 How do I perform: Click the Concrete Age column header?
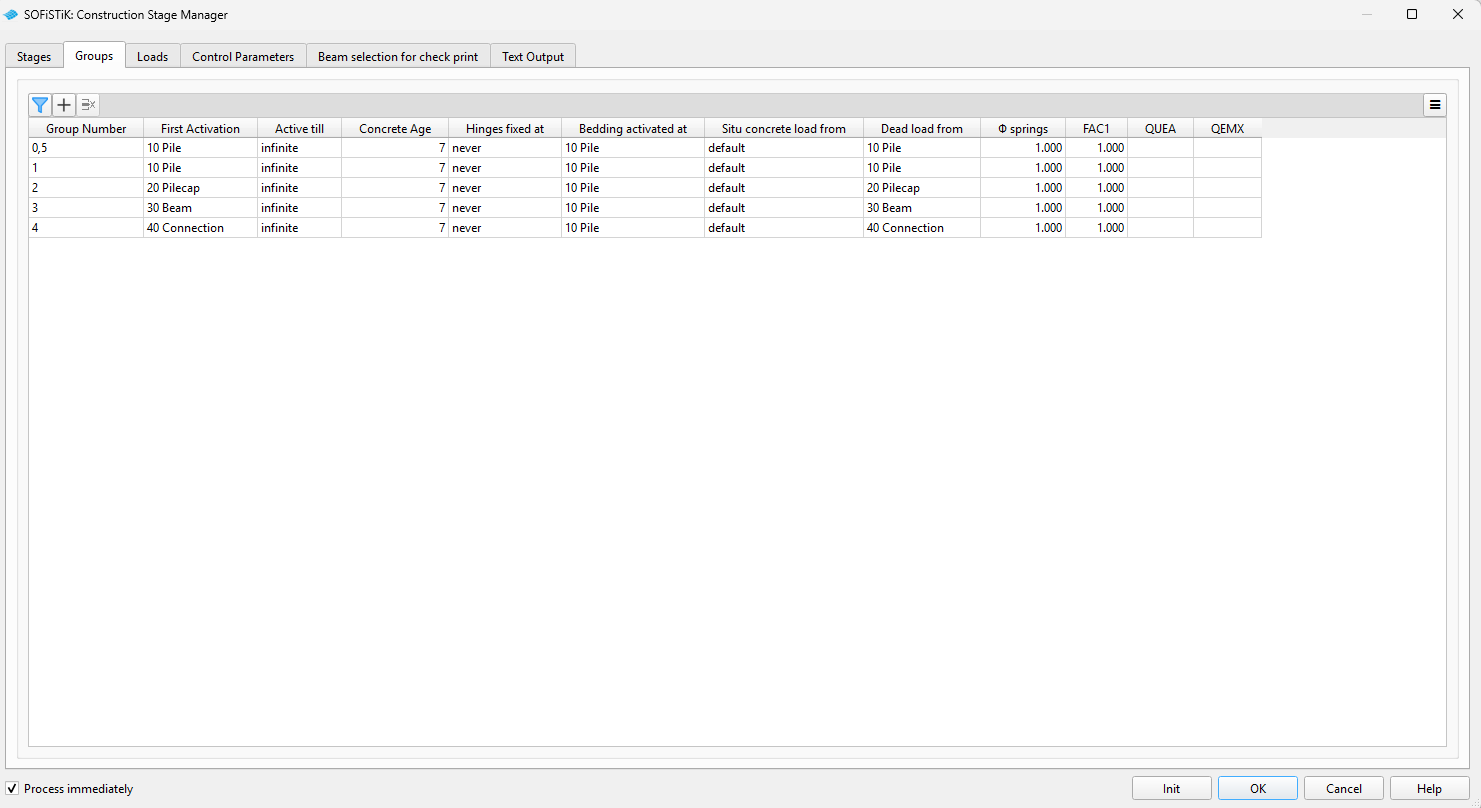point(395,129)
